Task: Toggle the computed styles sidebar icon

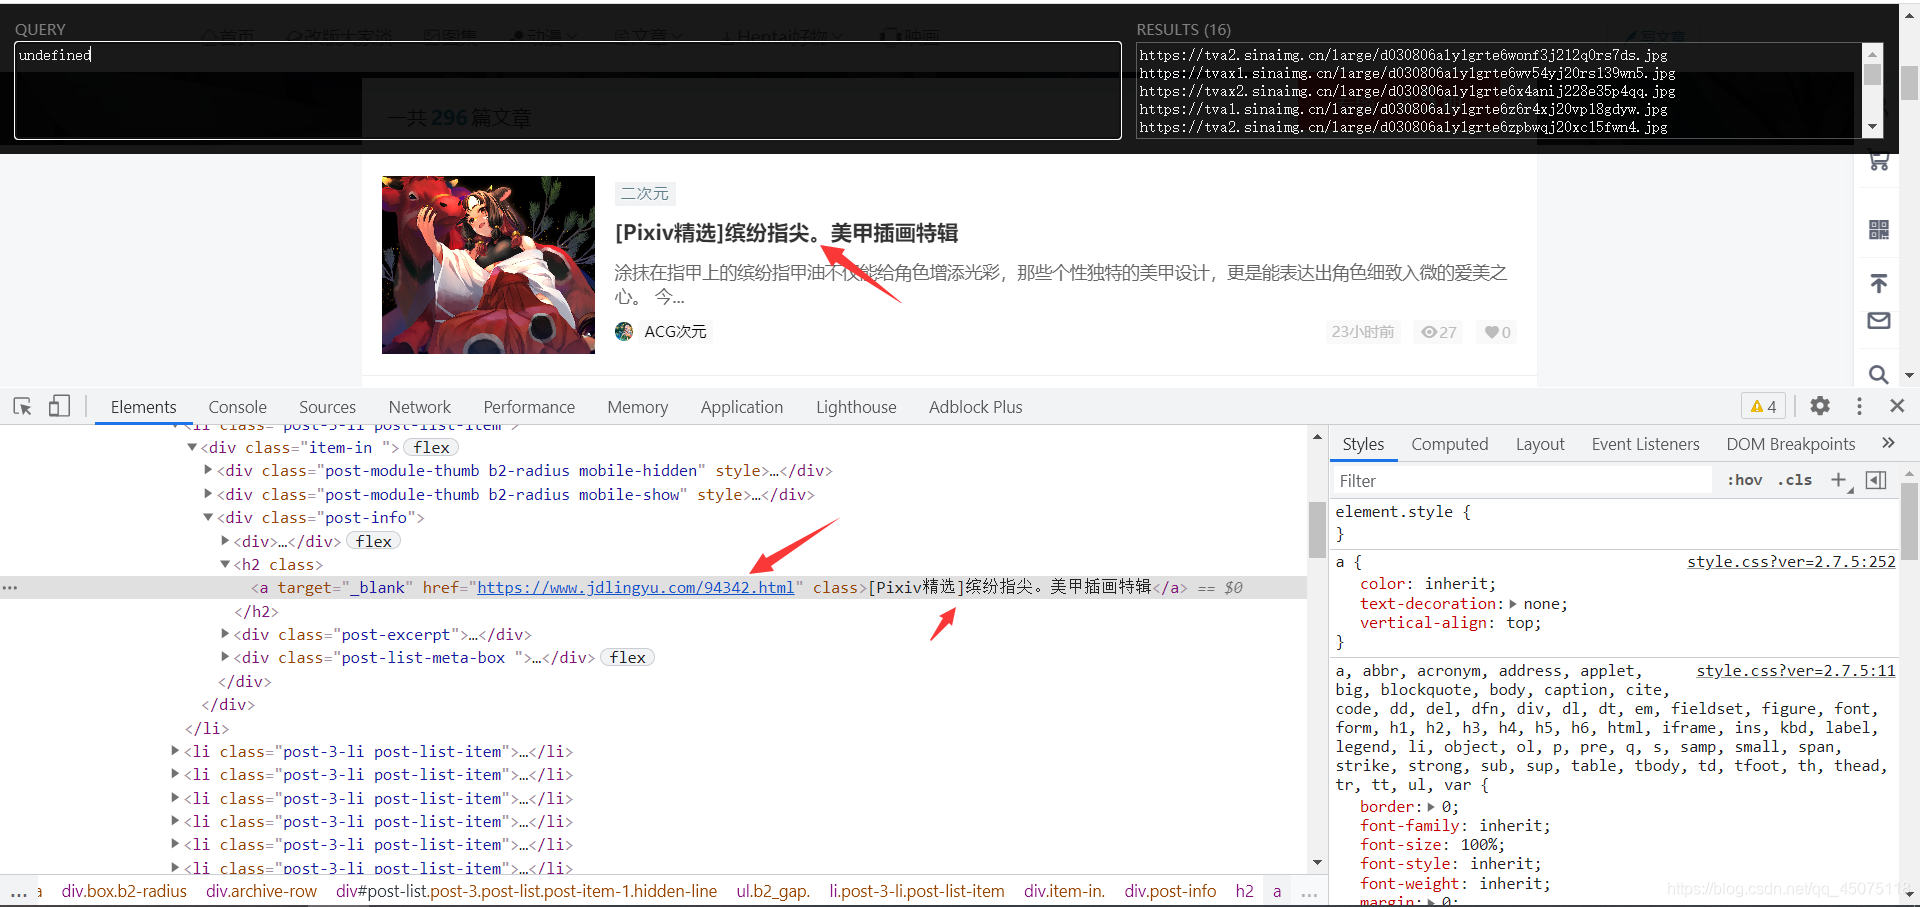Action: pyautogui.click(x=1876, y=480)
